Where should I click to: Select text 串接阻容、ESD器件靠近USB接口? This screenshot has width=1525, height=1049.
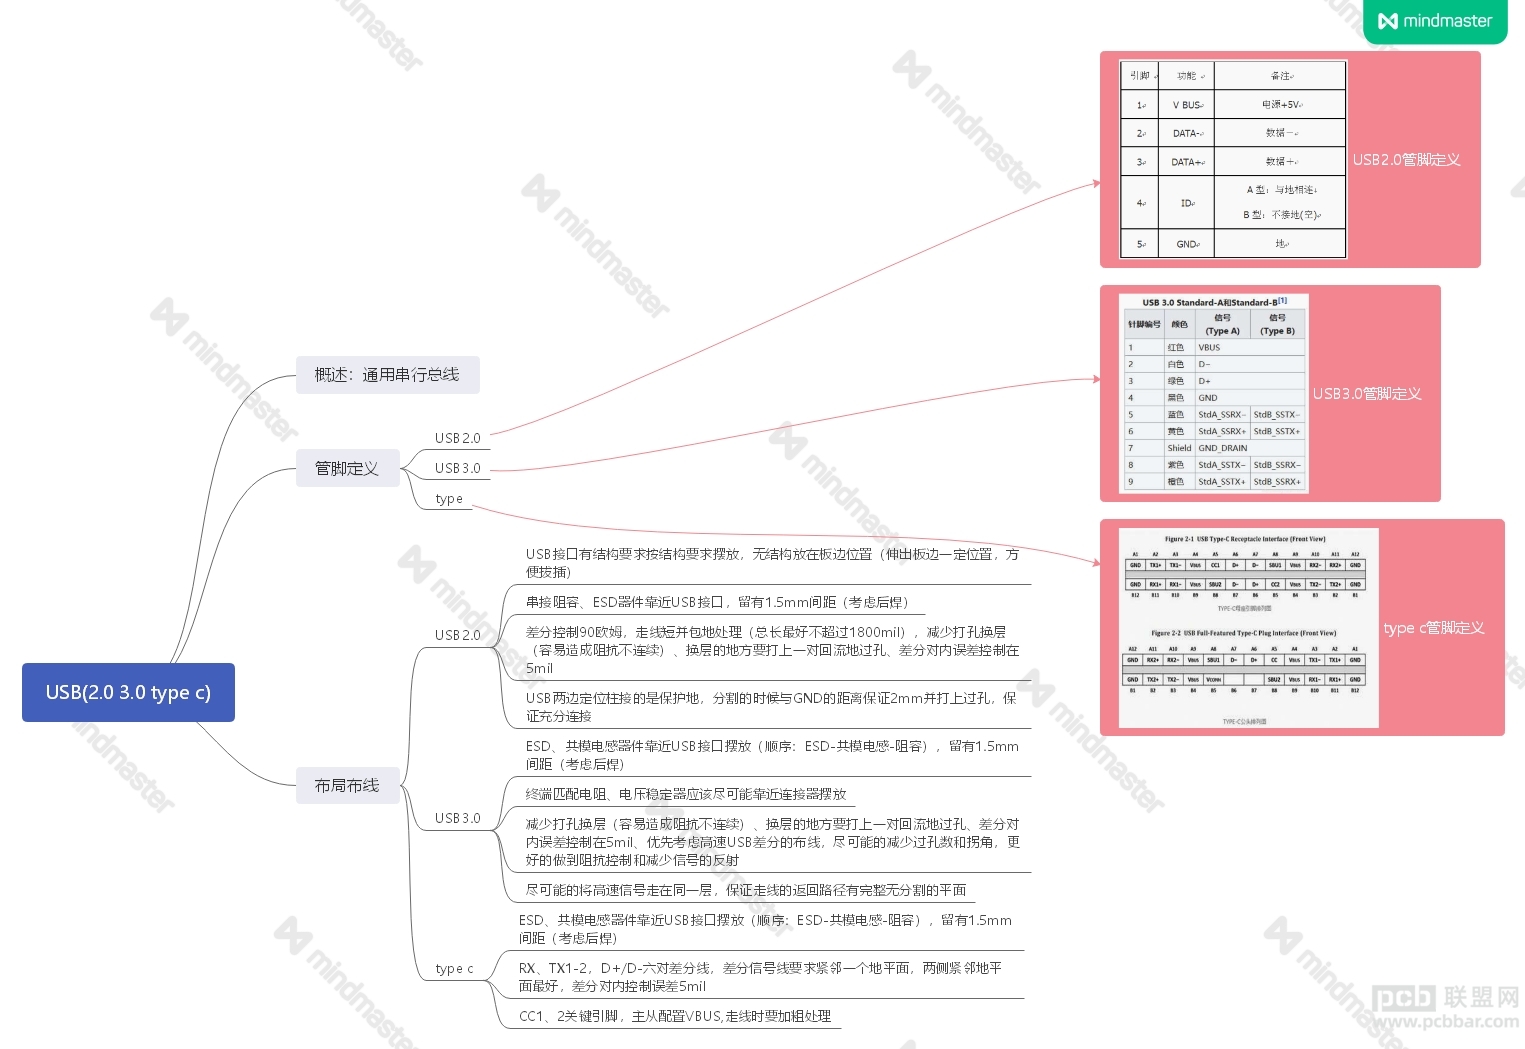717,602
